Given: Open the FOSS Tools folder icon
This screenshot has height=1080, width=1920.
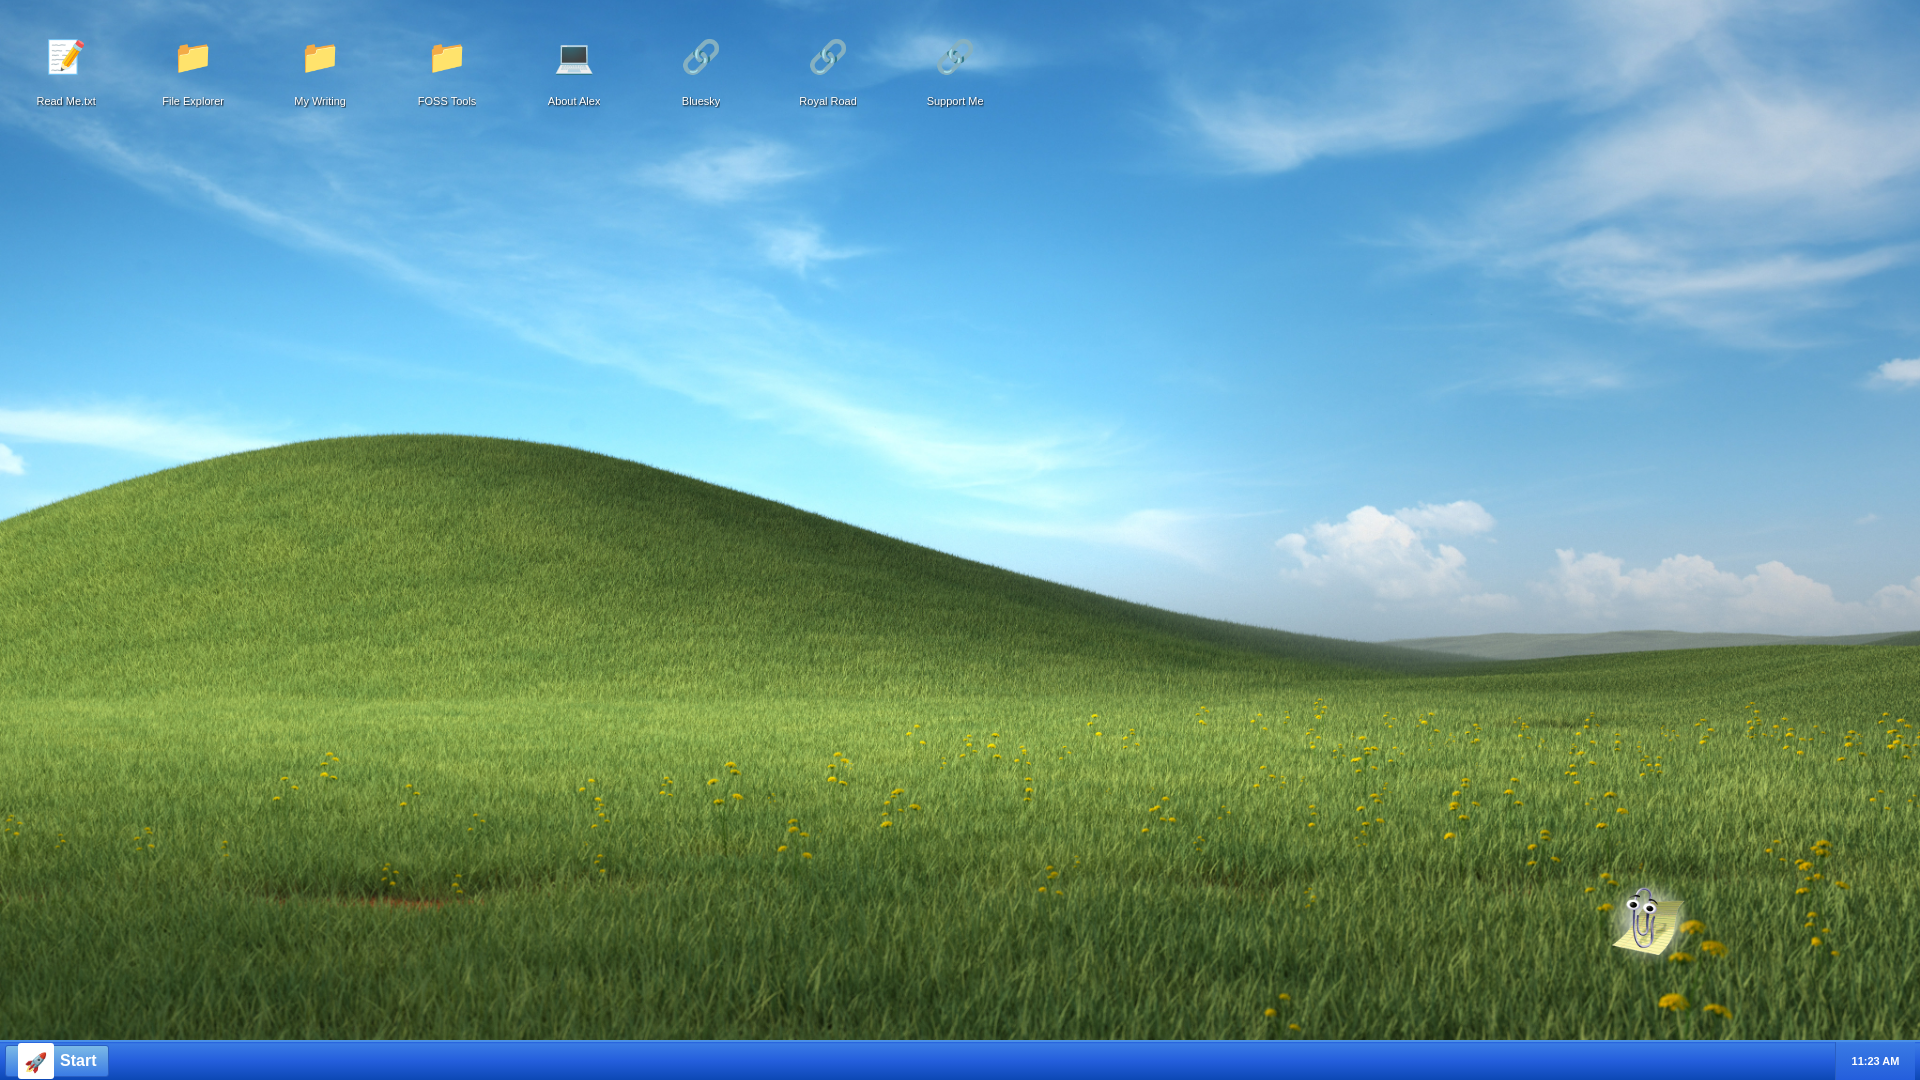Looking at the screenshot, I should pyautogui.click(x=447, y=58).
